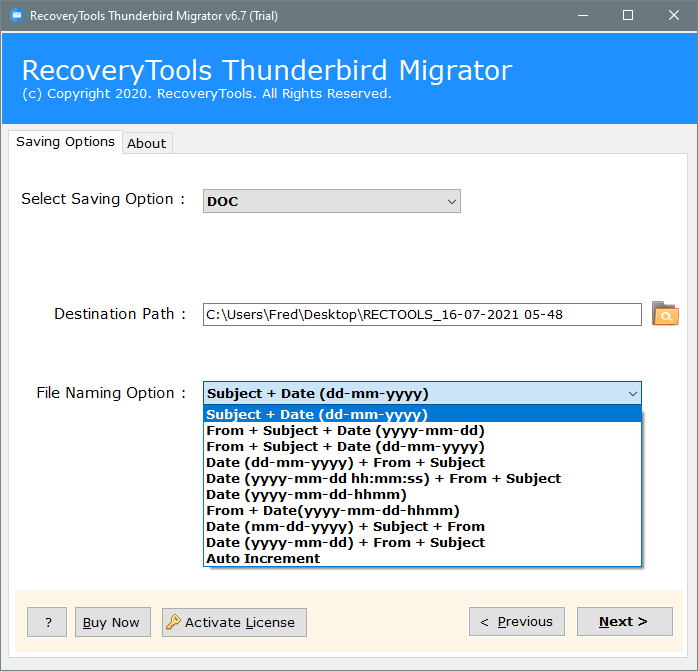This screenshot has width=698, height=671.
Task: Click into the Destination Path field
Action: coord(422,314)
